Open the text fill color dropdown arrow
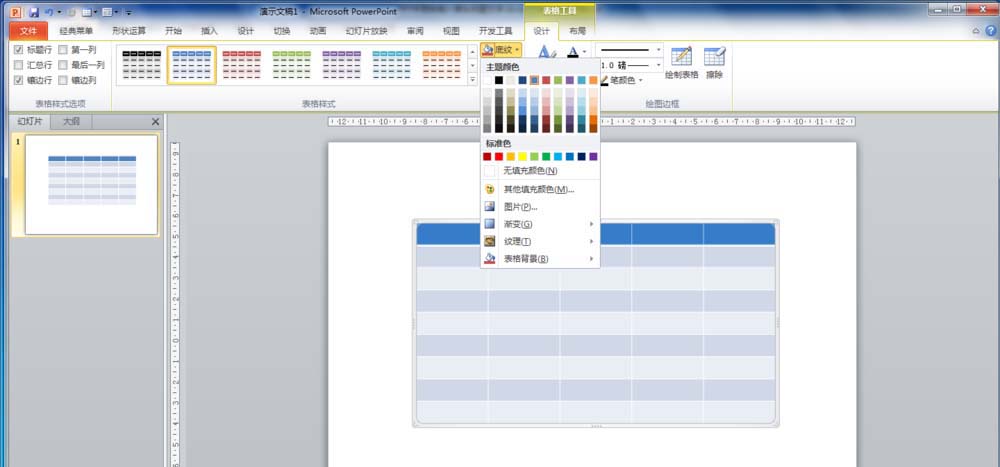Screen dimensions: 1000x467 [x=584, y=51]
